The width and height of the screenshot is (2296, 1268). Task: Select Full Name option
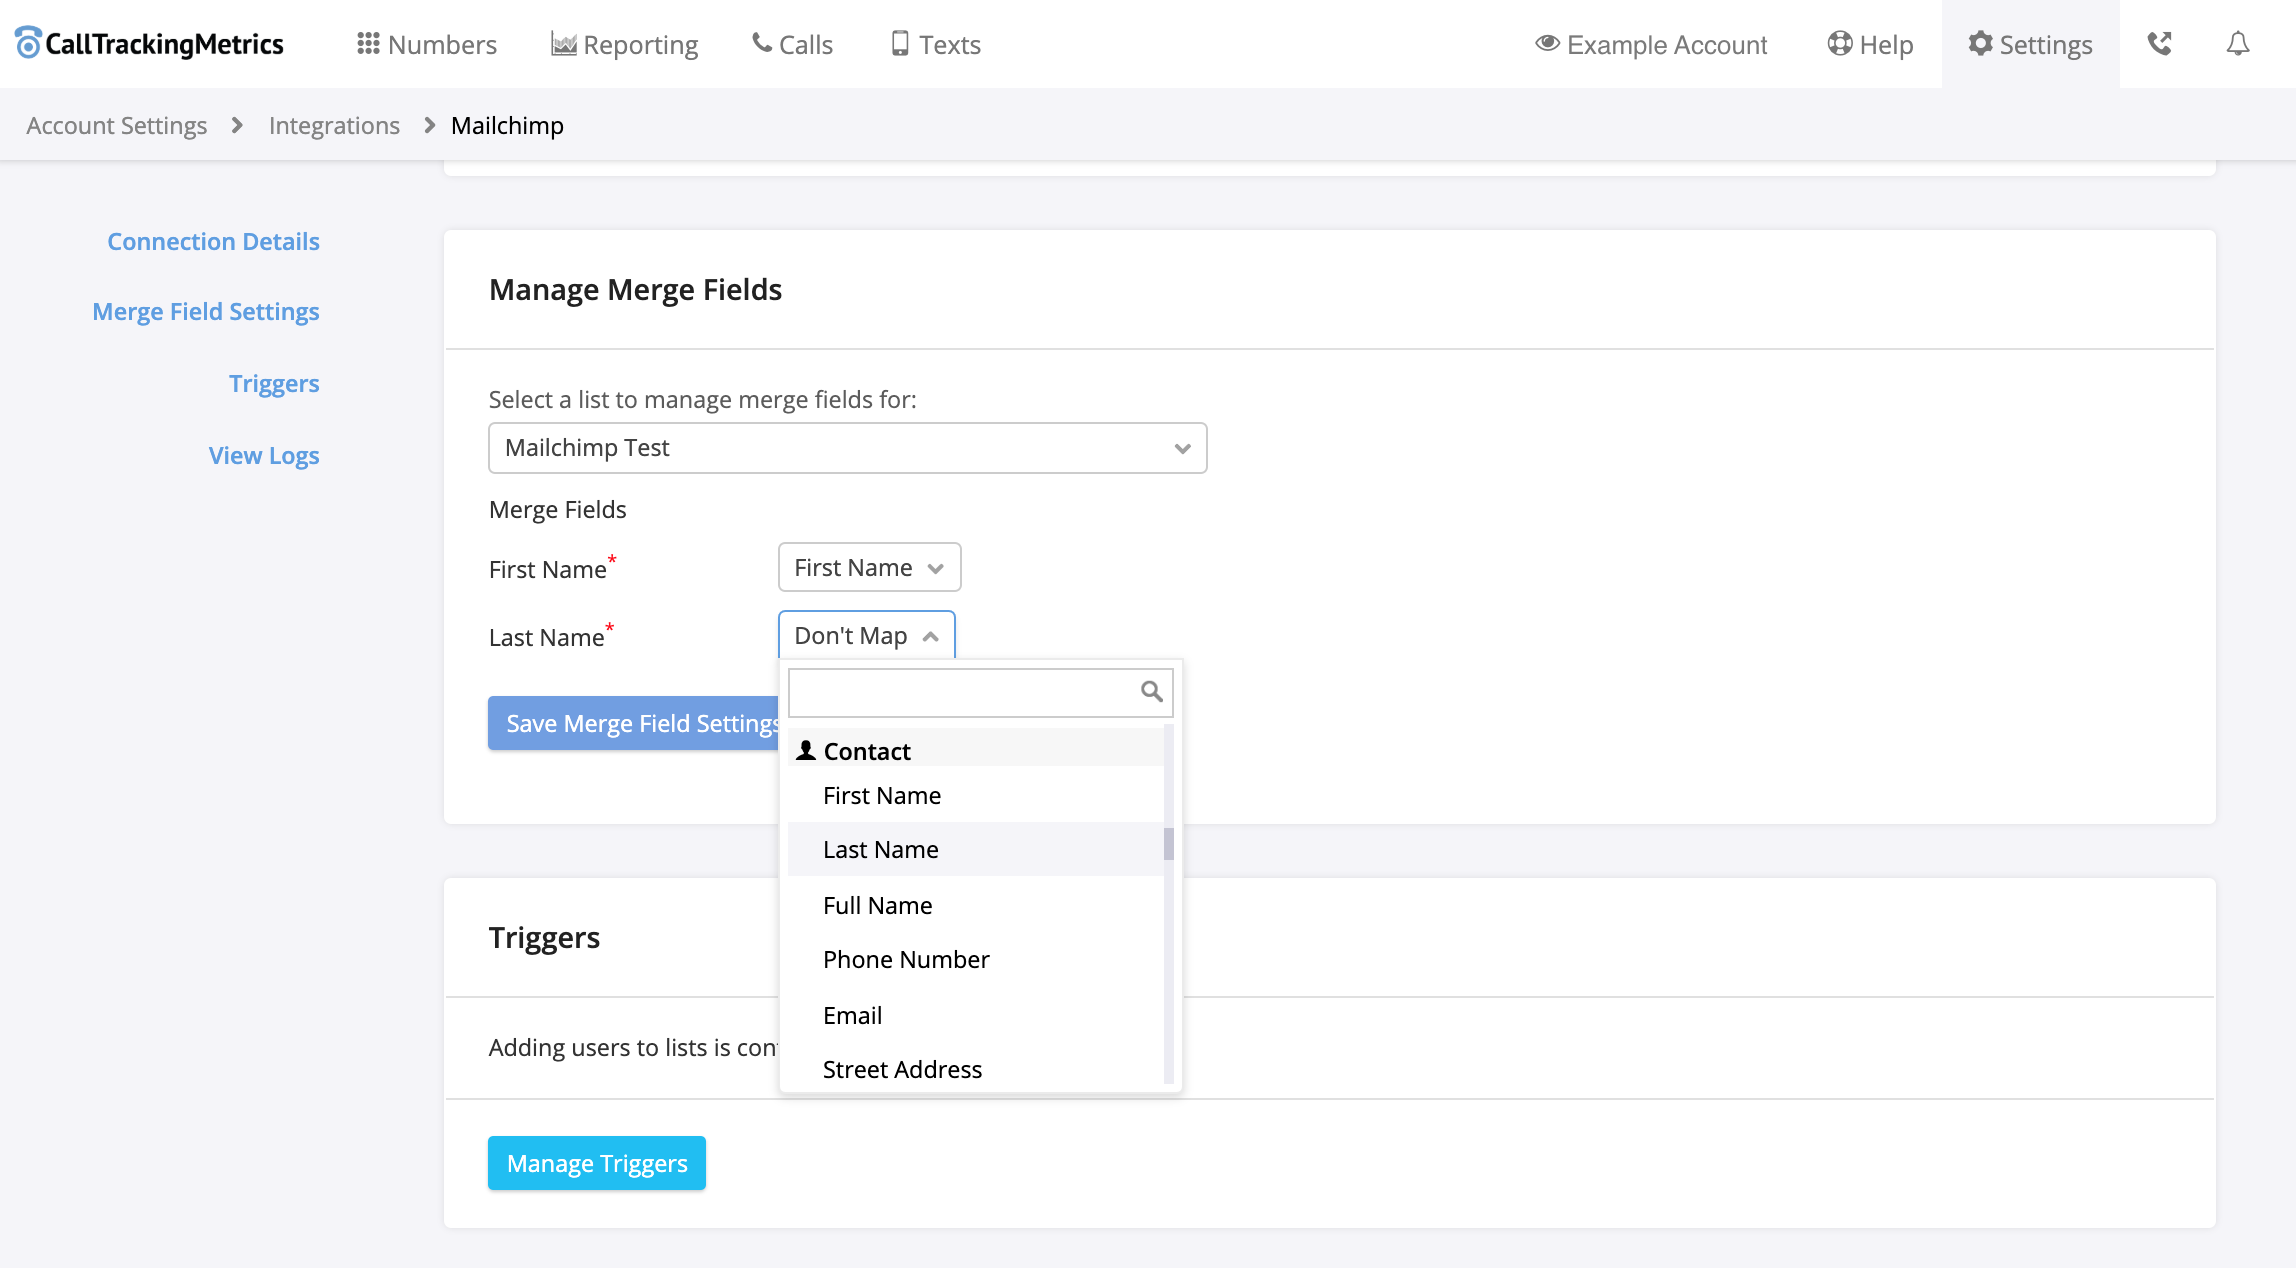[976, 905]
